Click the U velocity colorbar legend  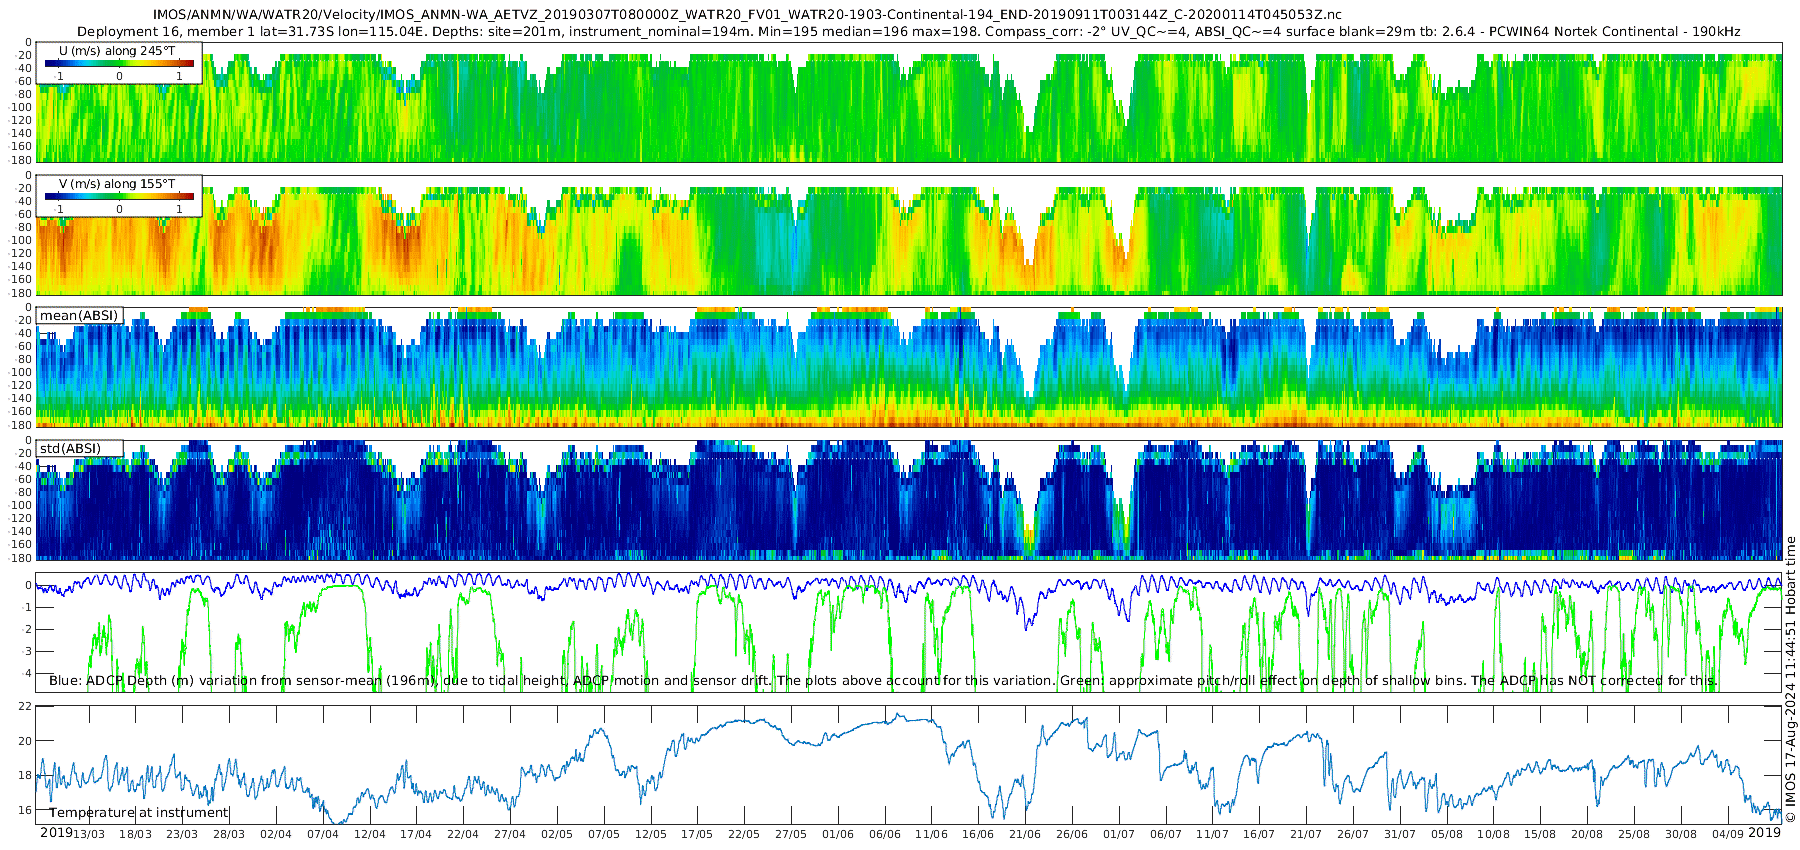click(119, 62)
